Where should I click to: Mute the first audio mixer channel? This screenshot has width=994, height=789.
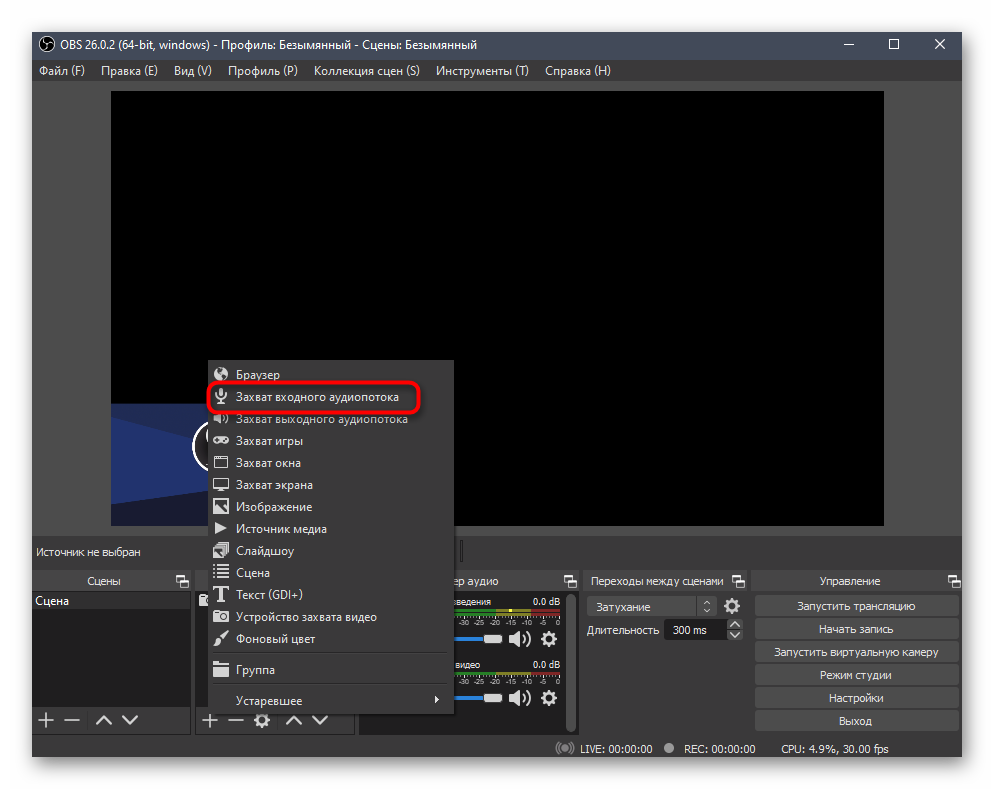point(520,639)
